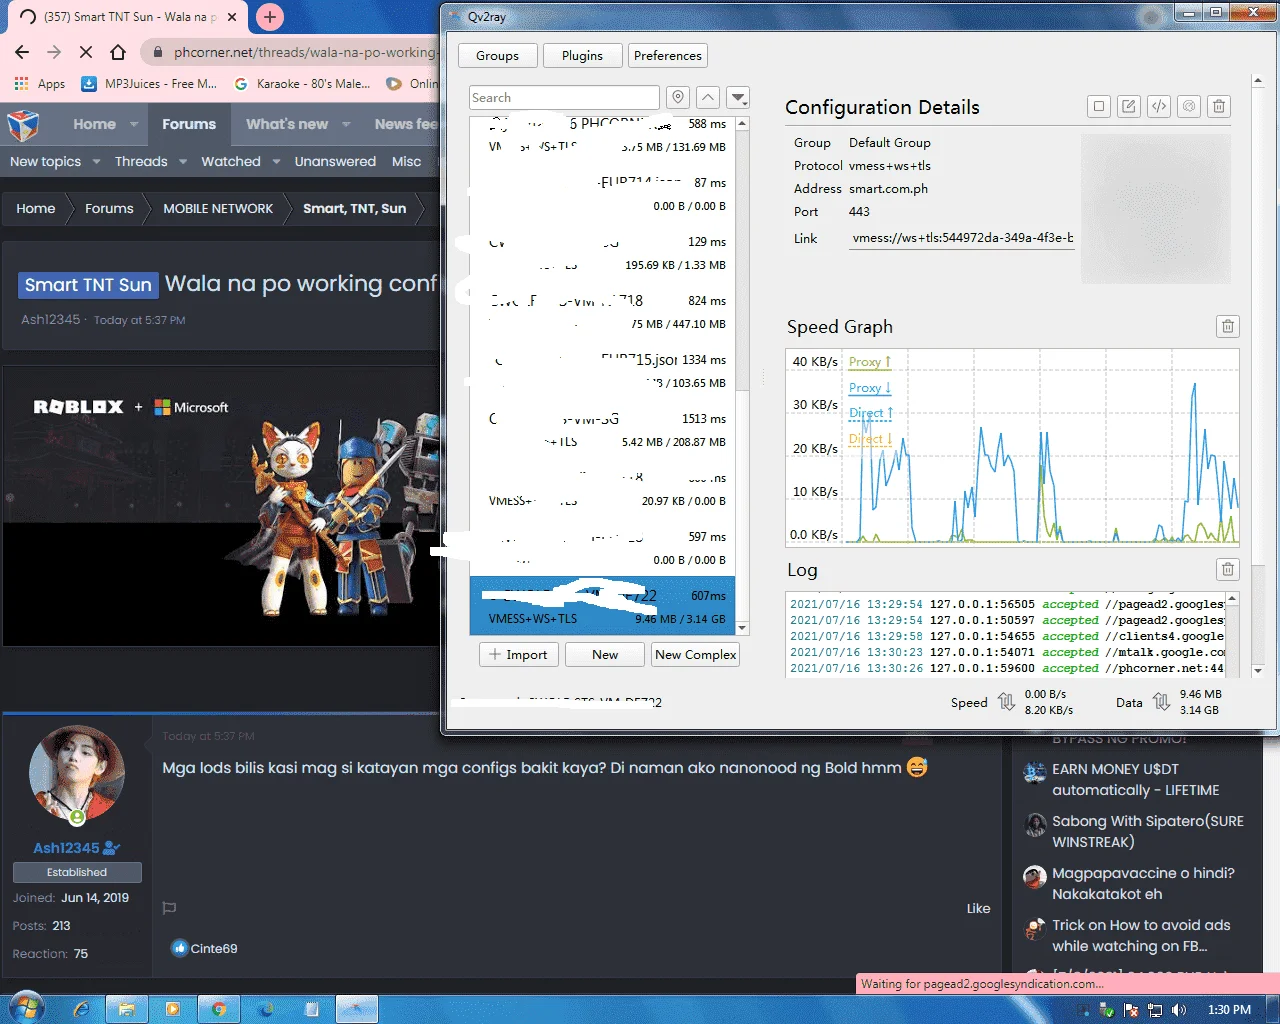Expand the What's new dropdown arrow
This screenshot has height=1024, width=1280.
(x=346, y=124)
